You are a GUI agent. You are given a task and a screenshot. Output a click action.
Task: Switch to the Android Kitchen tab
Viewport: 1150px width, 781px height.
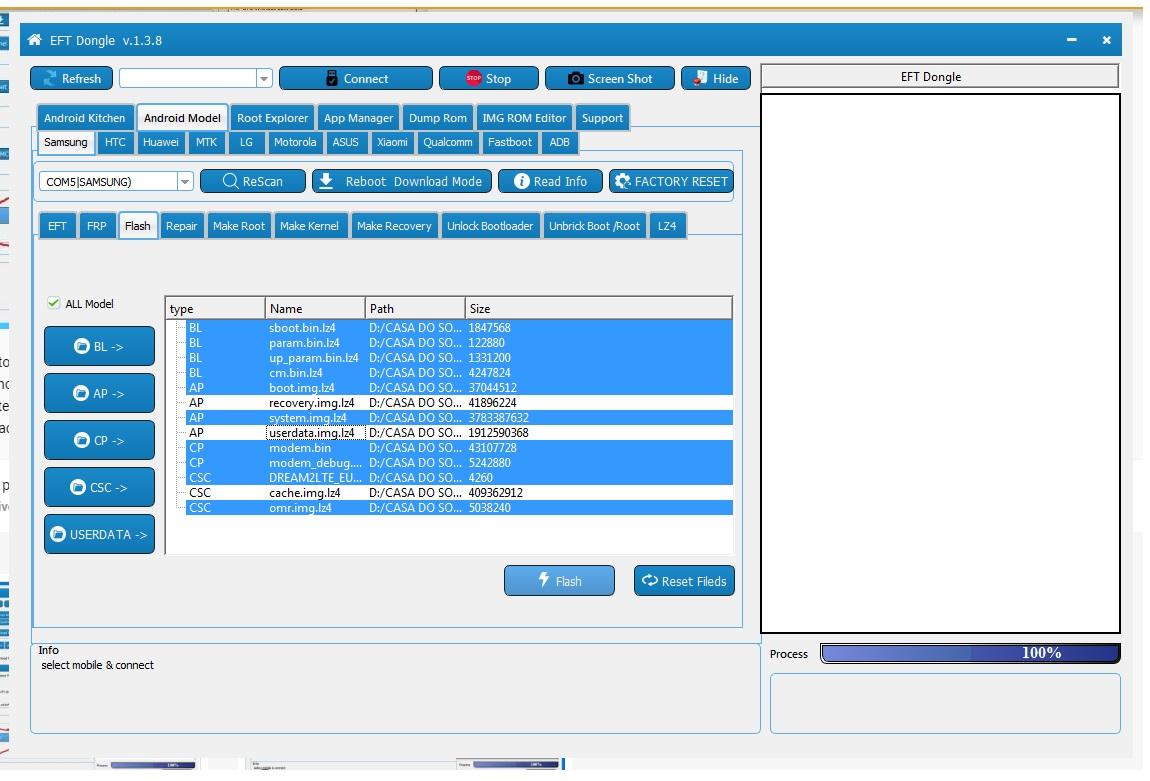click(84, 118)
